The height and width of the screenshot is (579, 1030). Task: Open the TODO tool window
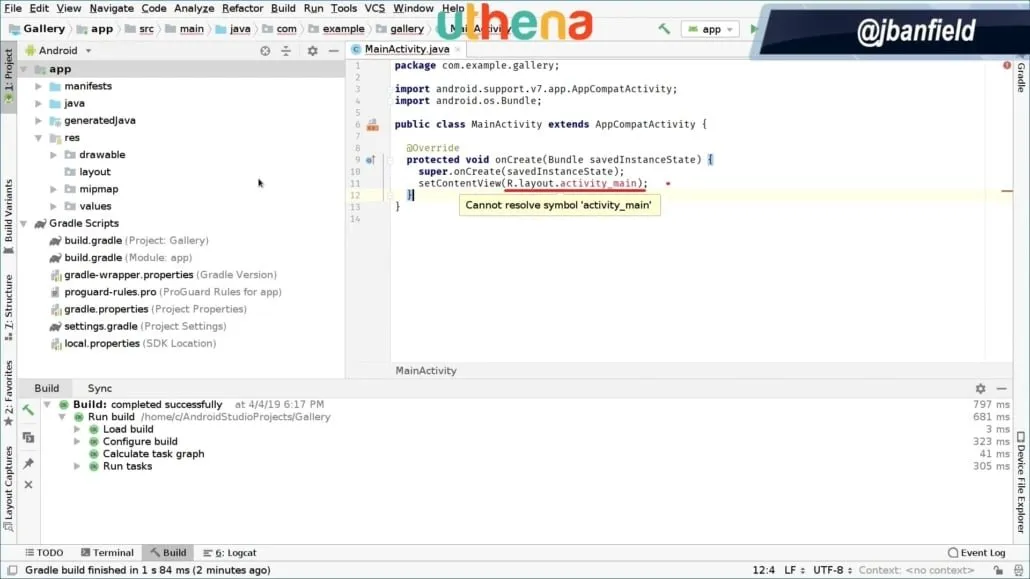pyautogui.click(x=45, y=553)
